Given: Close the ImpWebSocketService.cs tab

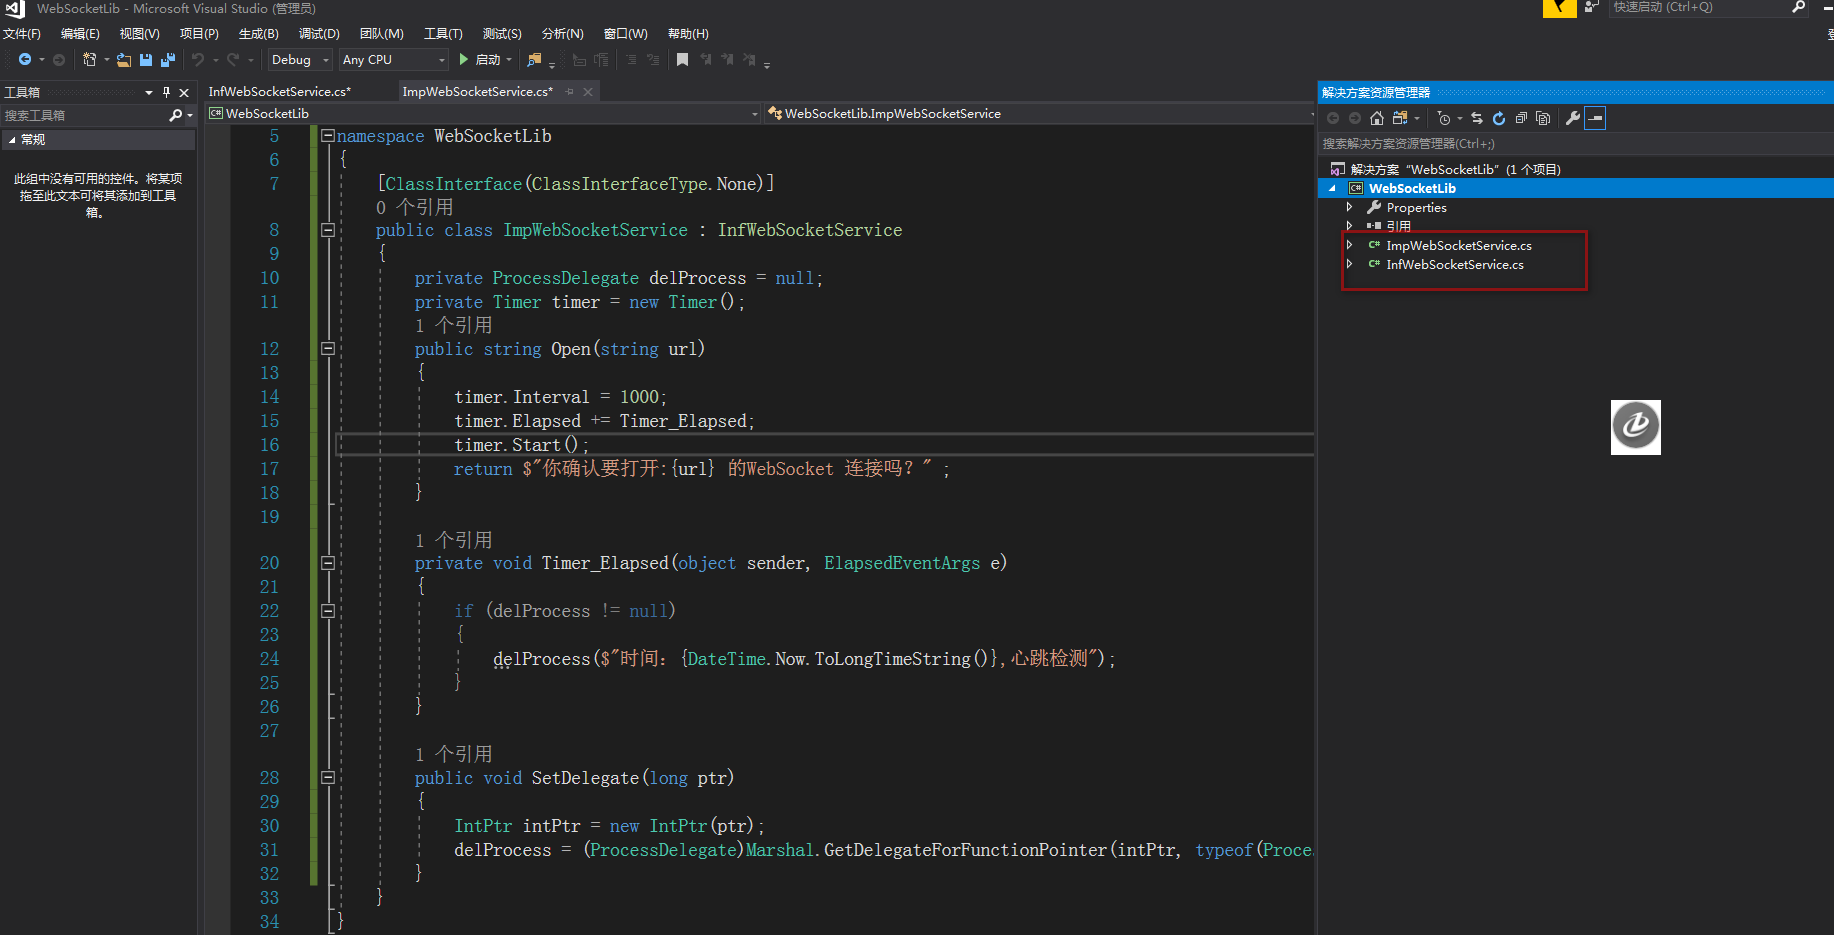Looking at the screenshot, I should [588, 92].
